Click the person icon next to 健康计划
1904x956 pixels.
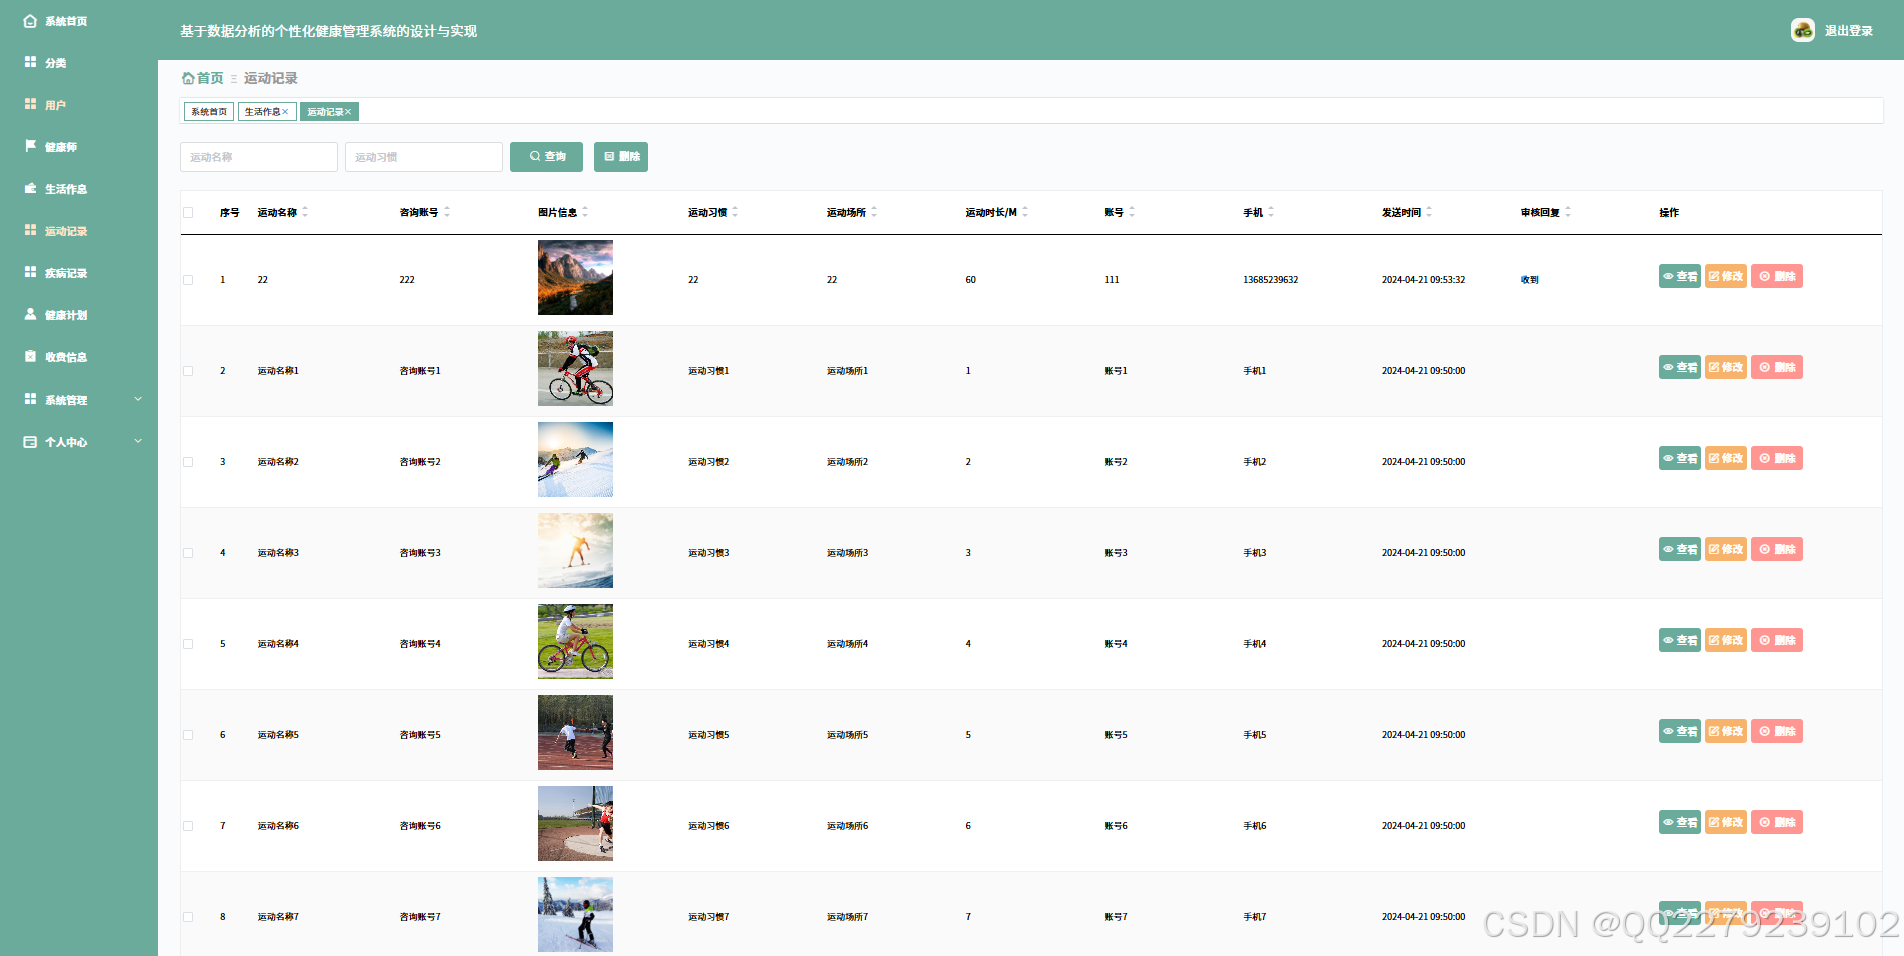(x=30, y=314)
